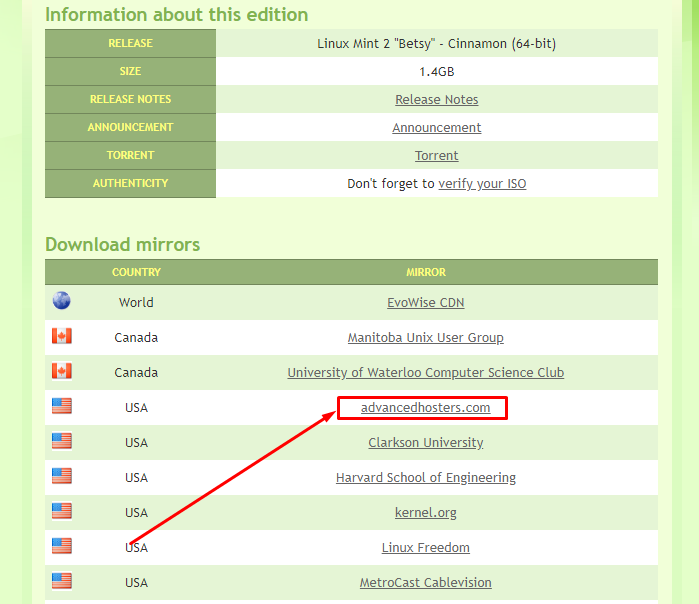Select the Linux Freedom mirror

(425, 547)
